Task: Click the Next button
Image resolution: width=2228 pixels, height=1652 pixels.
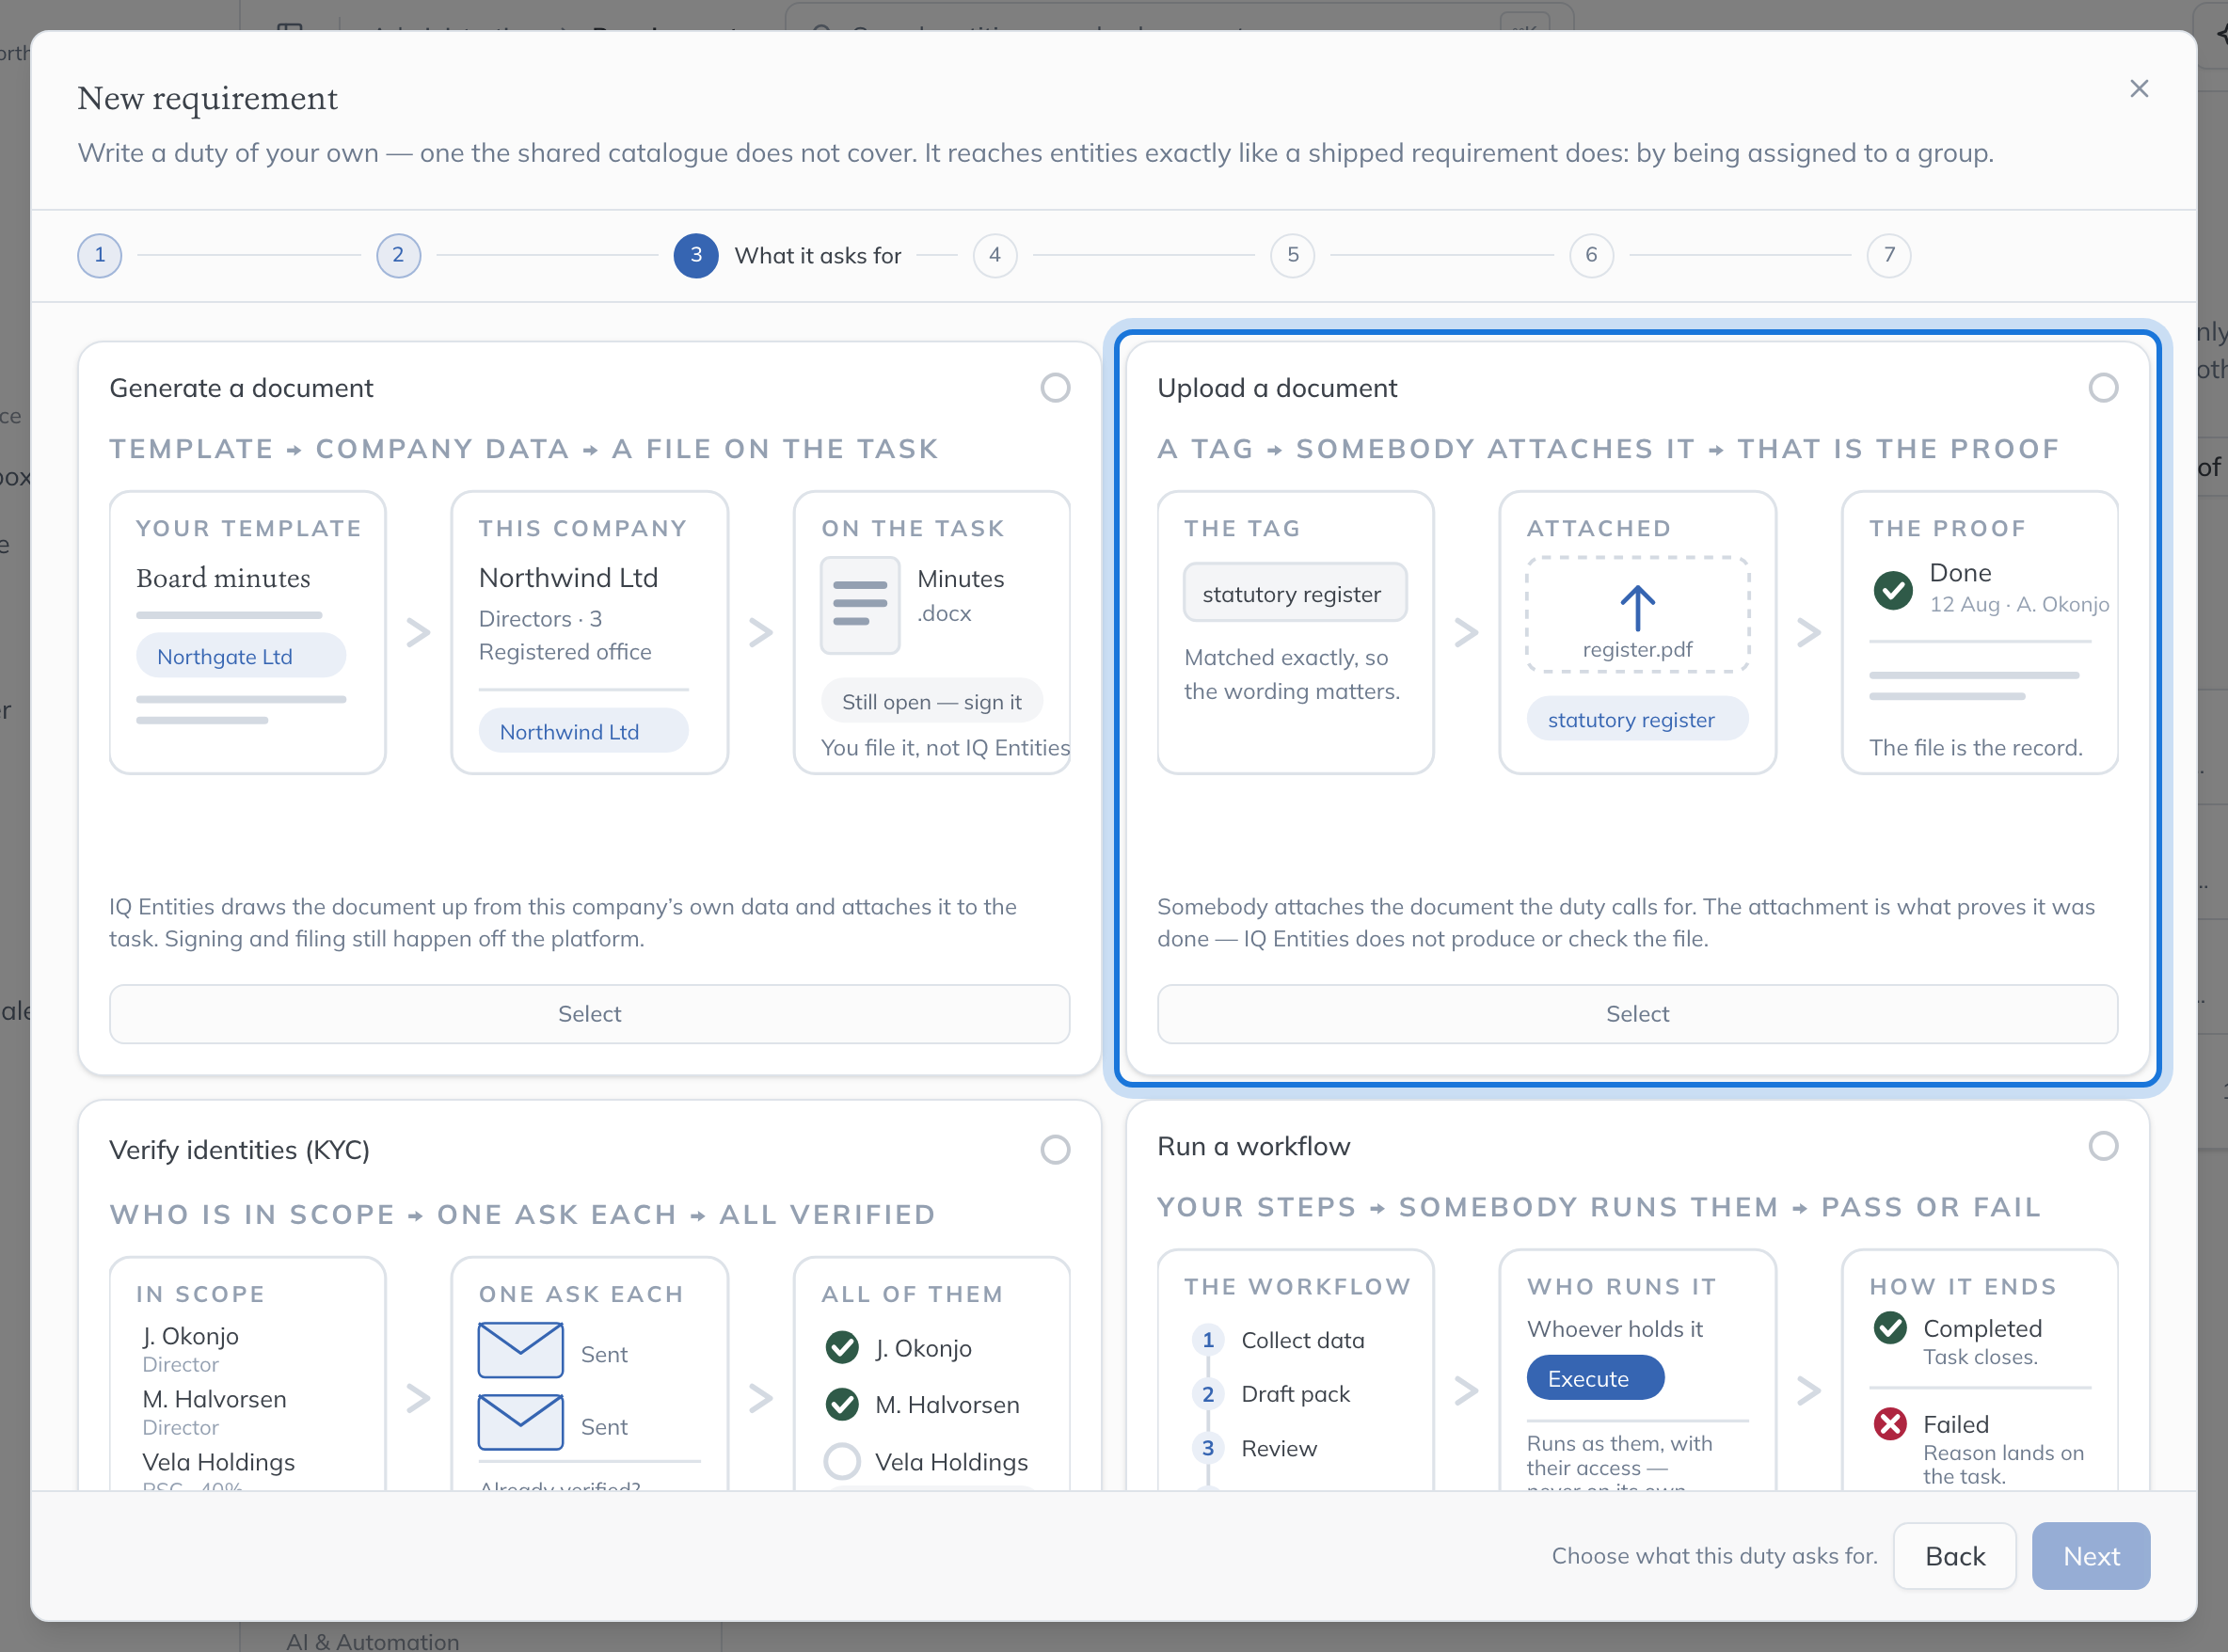Action: pos(2091,1556)
